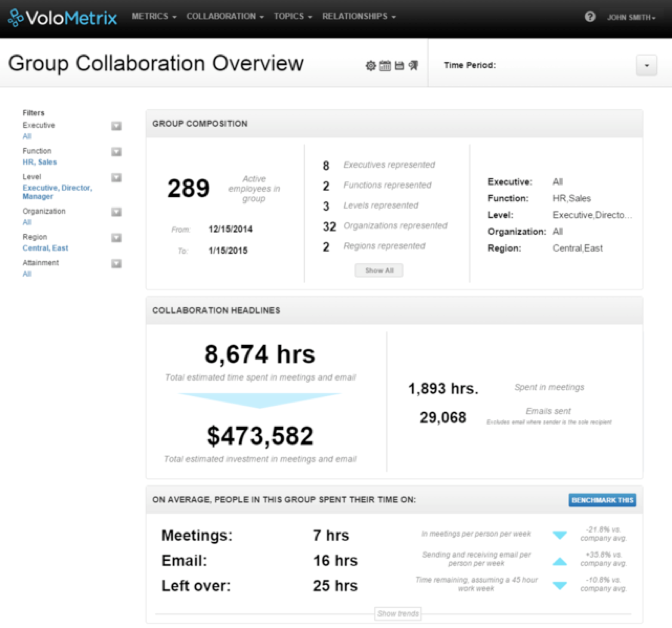Click the save disk icon
Image resolution: width=672 pixels, height=628 pixels.
point(399,66)
